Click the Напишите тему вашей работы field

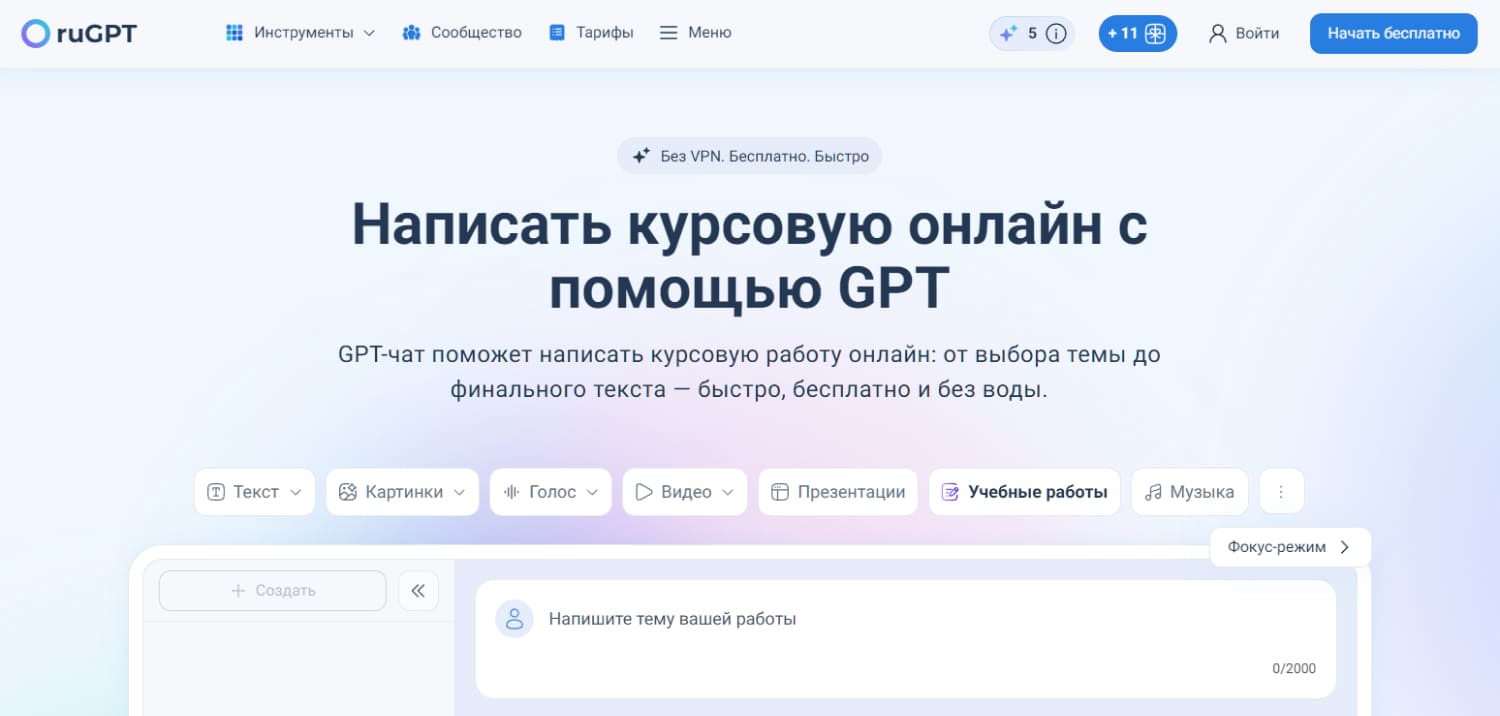tap(900, 619)
